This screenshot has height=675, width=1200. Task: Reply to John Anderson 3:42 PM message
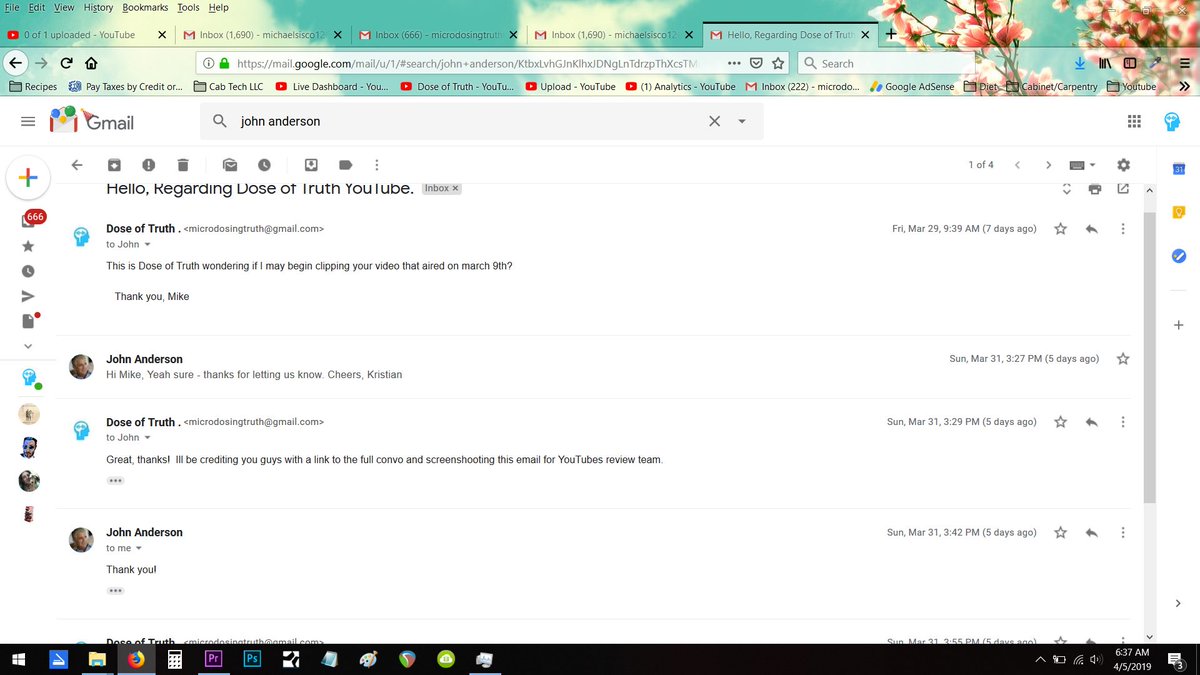[1091, 533]
